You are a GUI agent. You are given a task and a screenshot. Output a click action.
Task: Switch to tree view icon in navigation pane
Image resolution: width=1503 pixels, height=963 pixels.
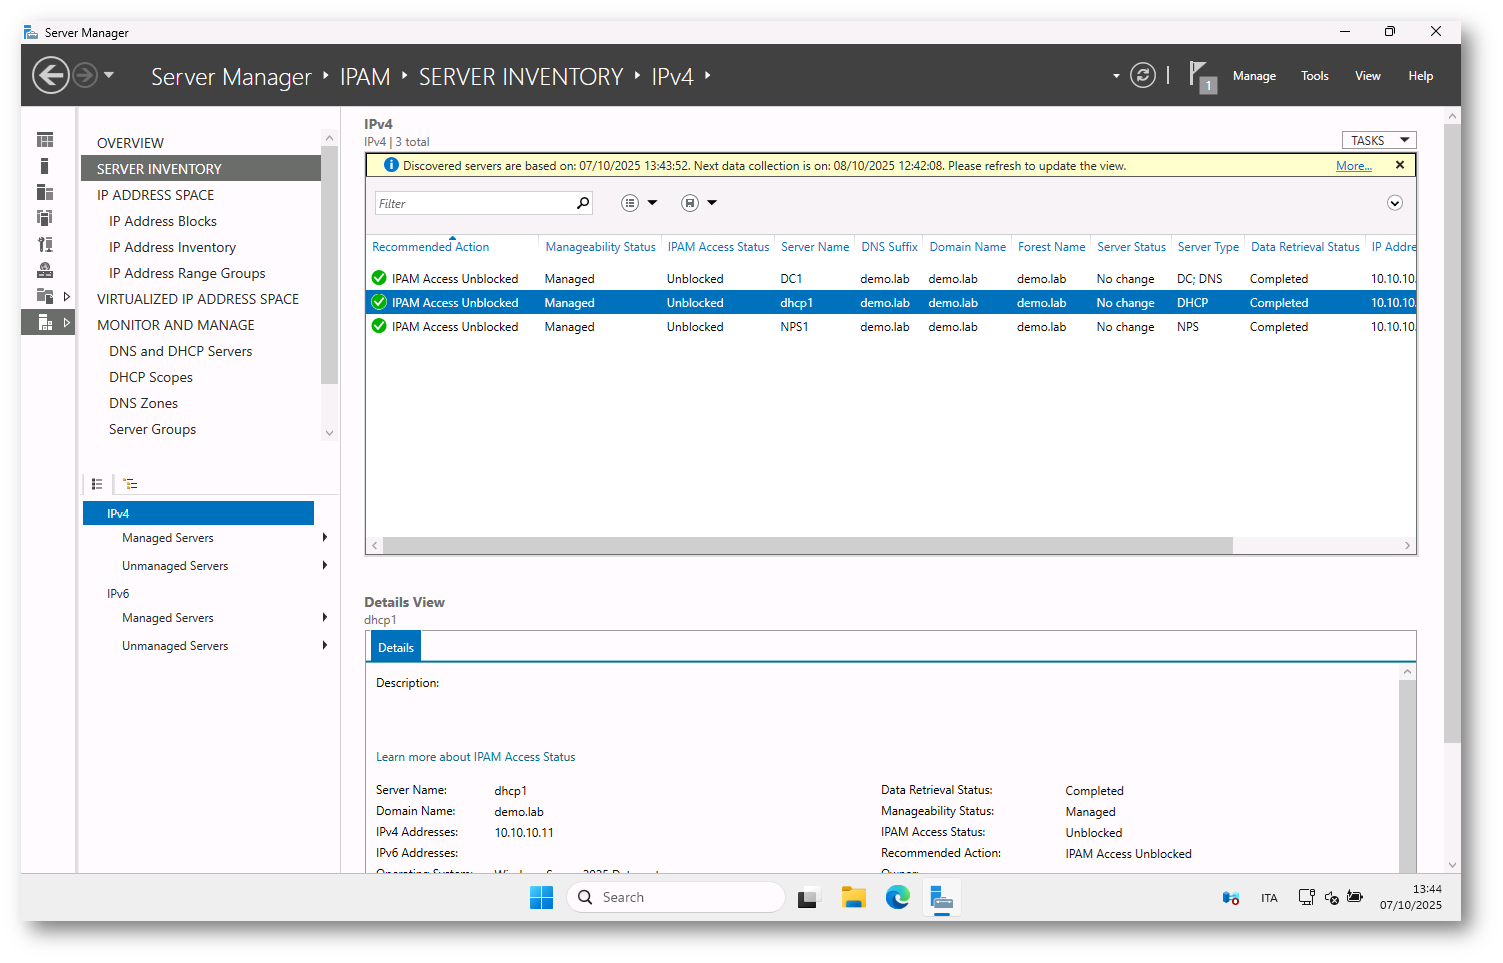[130, 484]
